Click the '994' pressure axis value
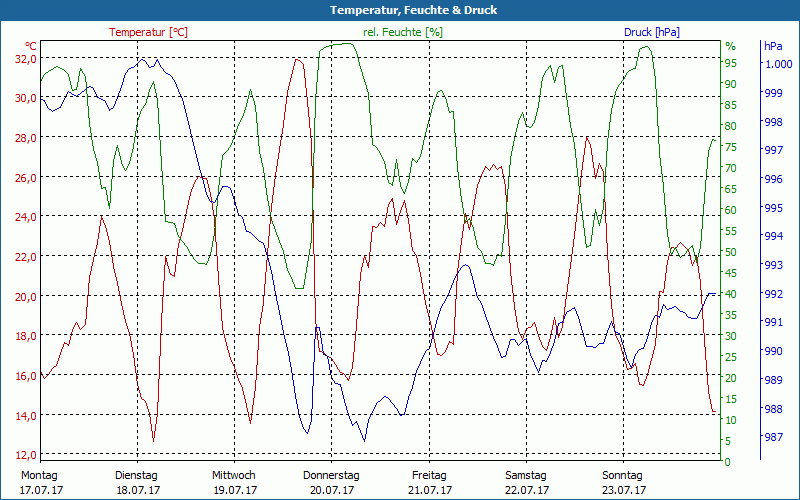 tap(773, 236)
